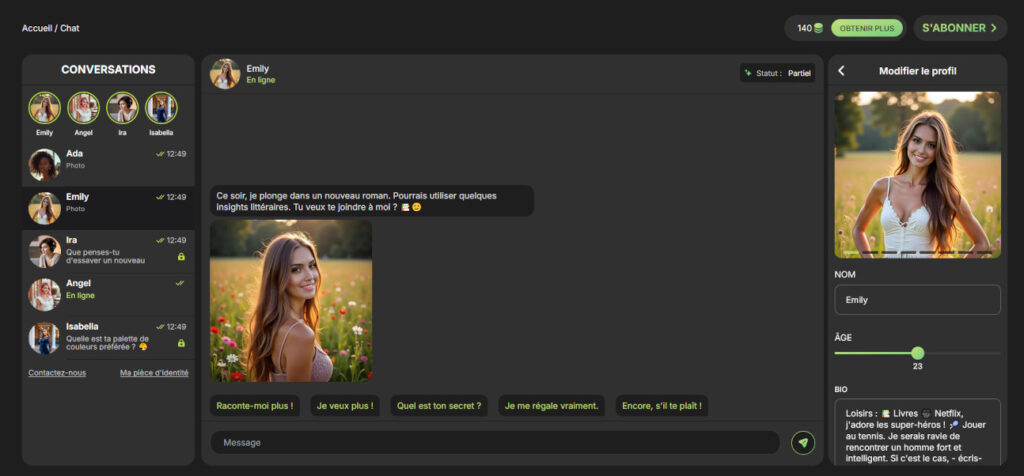
Task: Open the Ma pièce d'identité link
Action: pyautogui.click(x=154, y=373)
